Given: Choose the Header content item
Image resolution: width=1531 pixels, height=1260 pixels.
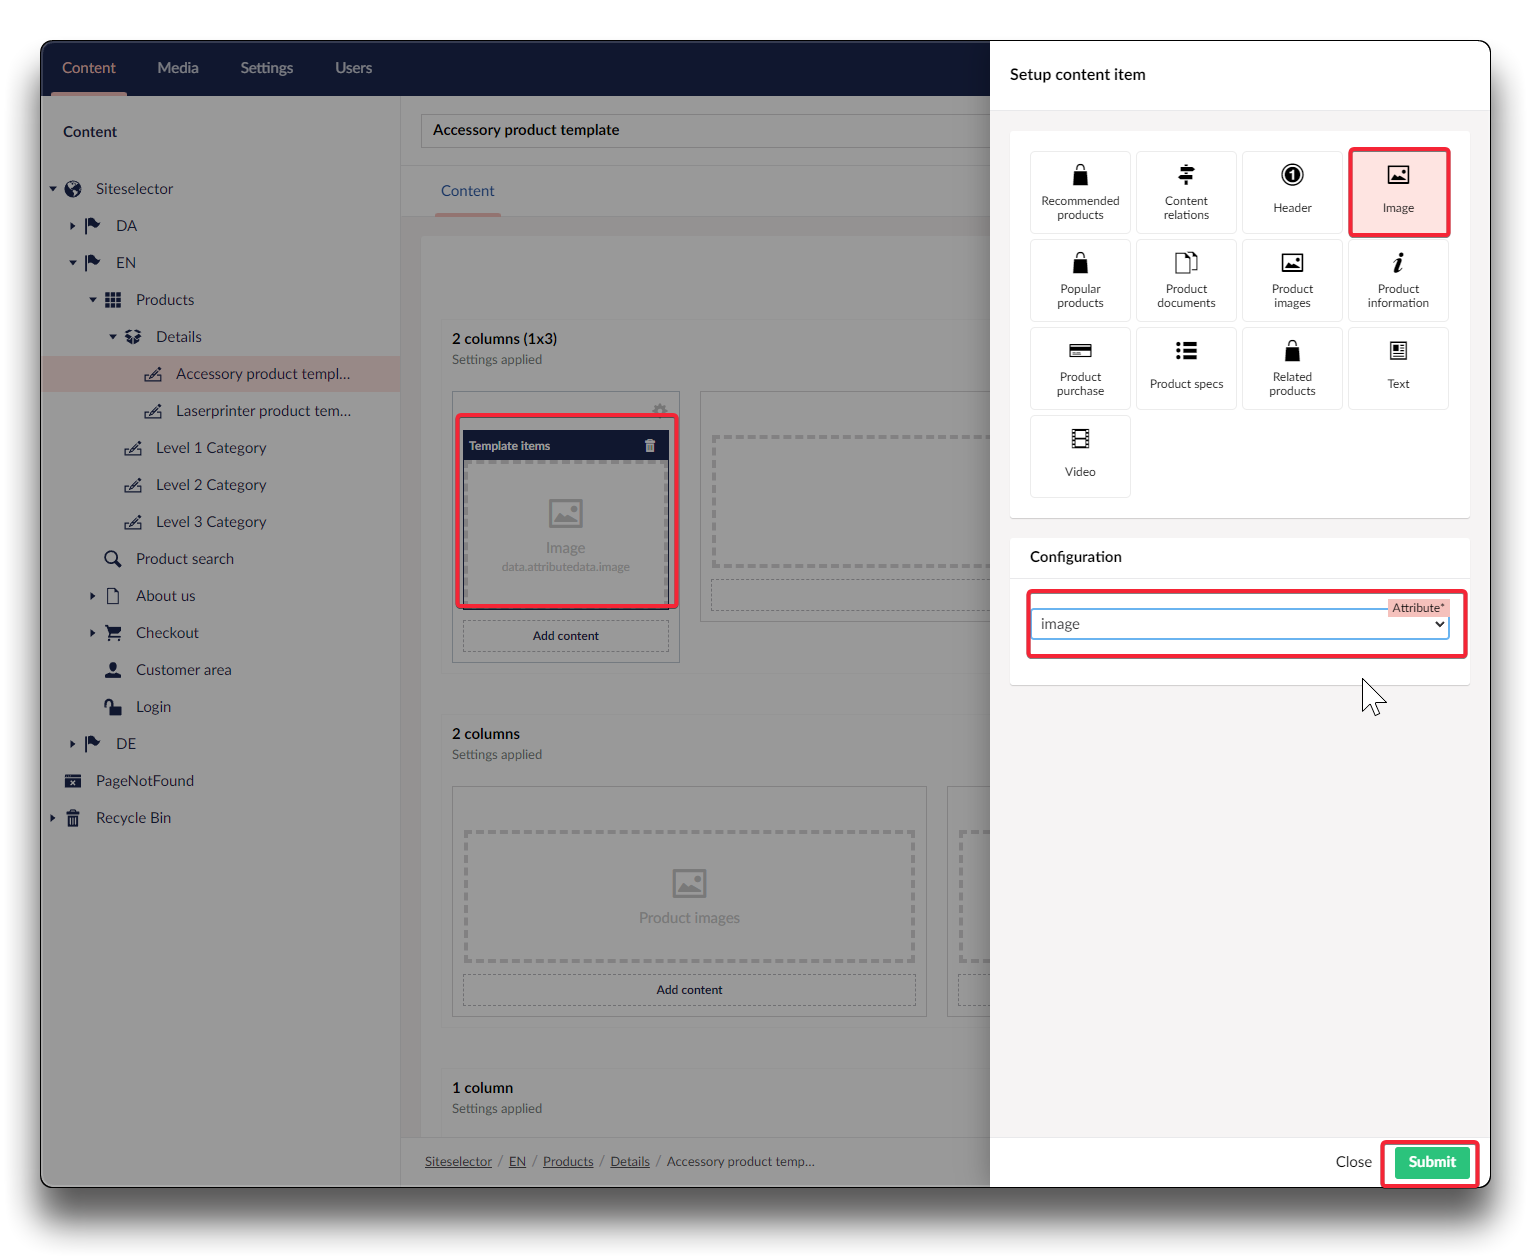Looking at the screenshot, I should click(1292, 192).
